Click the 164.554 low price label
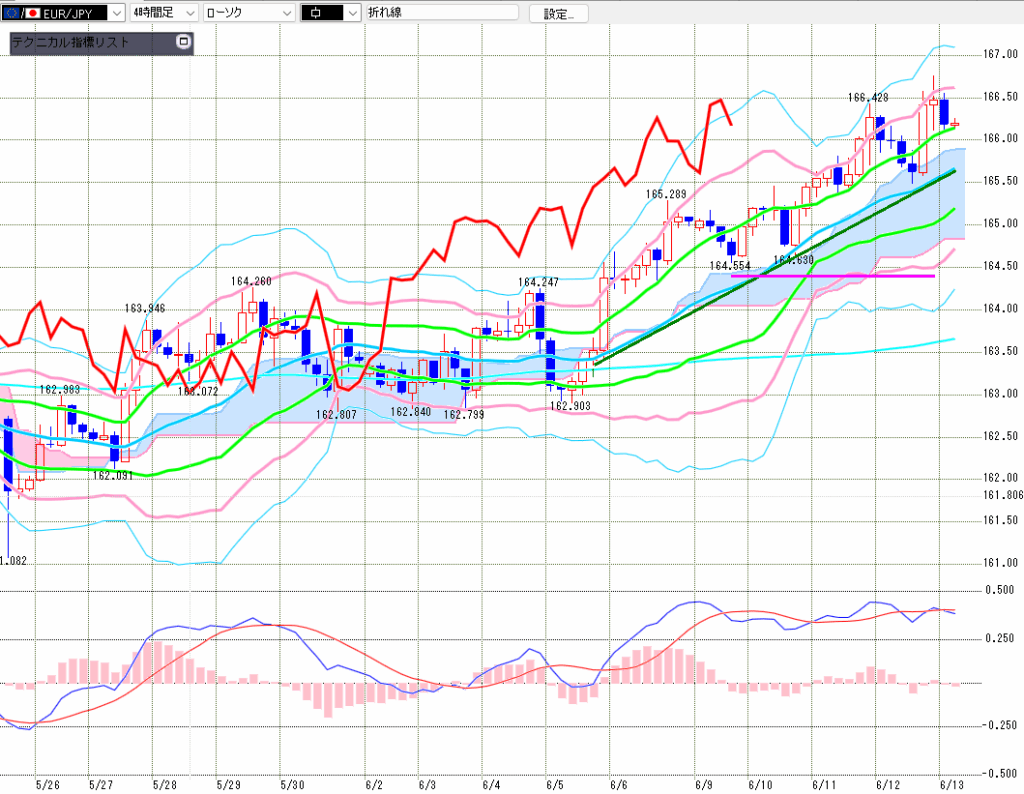 [730, 266]
